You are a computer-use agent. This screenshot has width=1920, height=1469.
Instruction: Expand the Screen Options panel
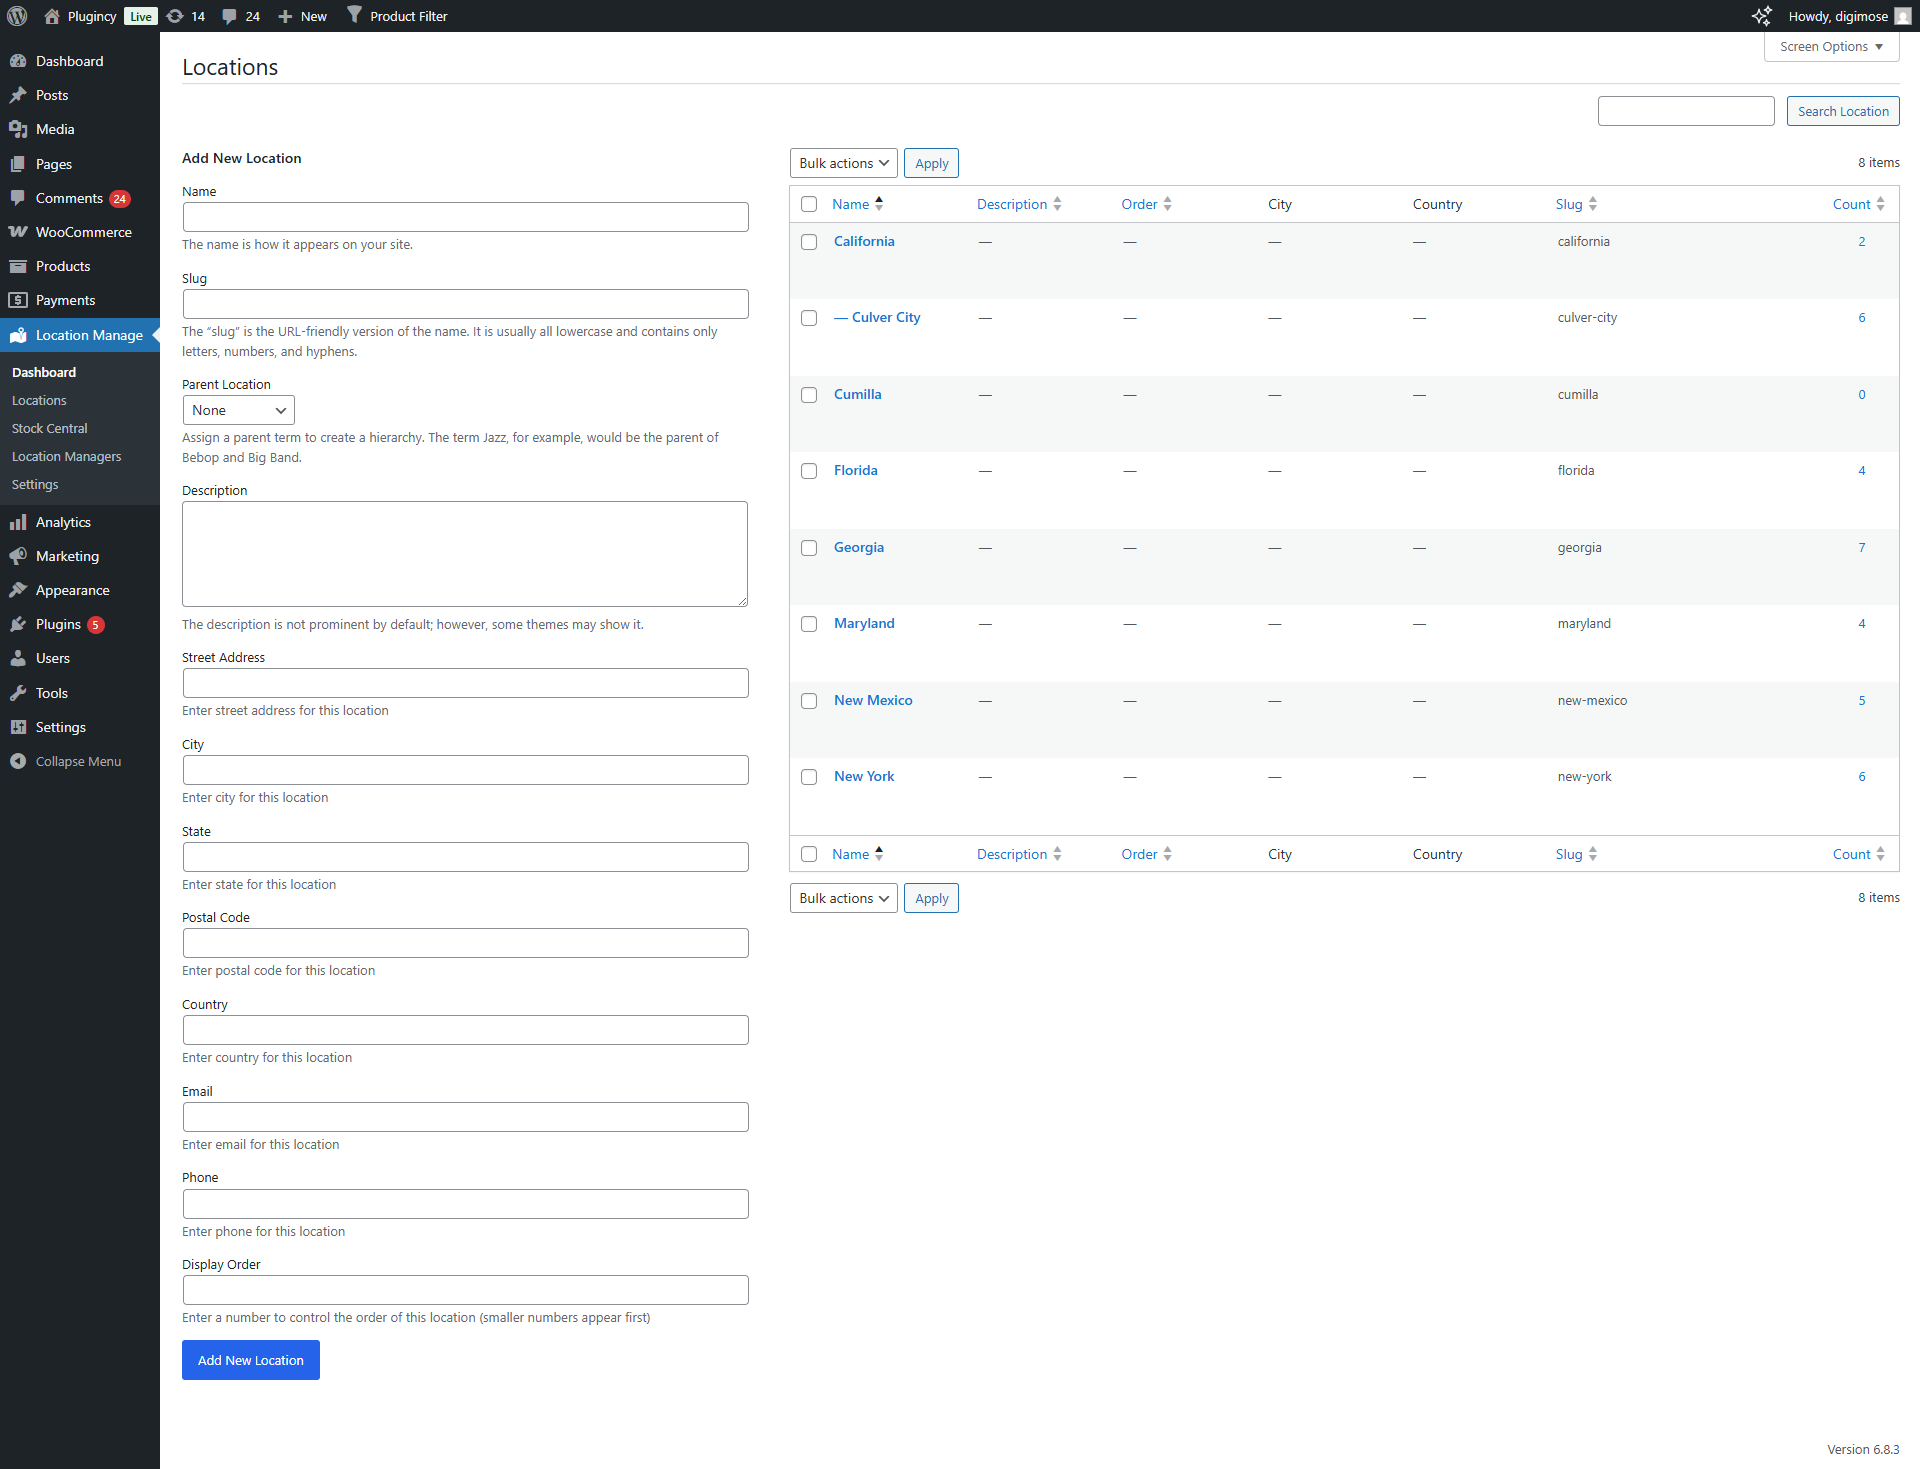tap(1831, 46)
